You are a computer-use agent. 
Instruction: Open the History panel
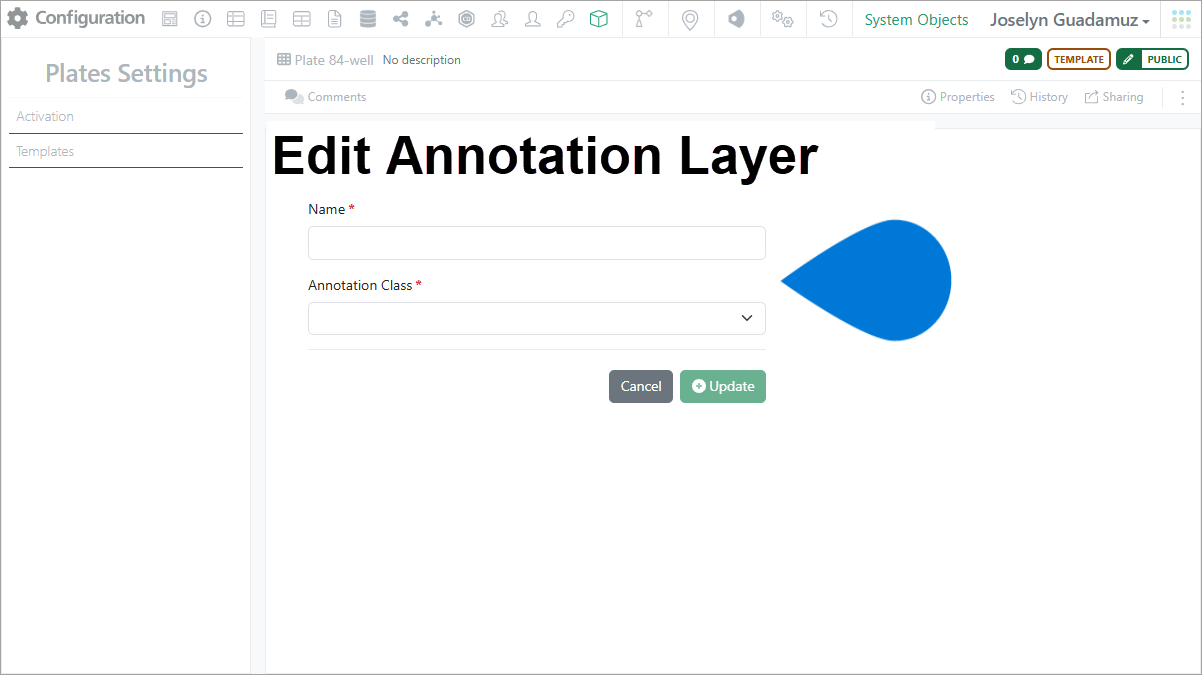(x=1039, y=97)
